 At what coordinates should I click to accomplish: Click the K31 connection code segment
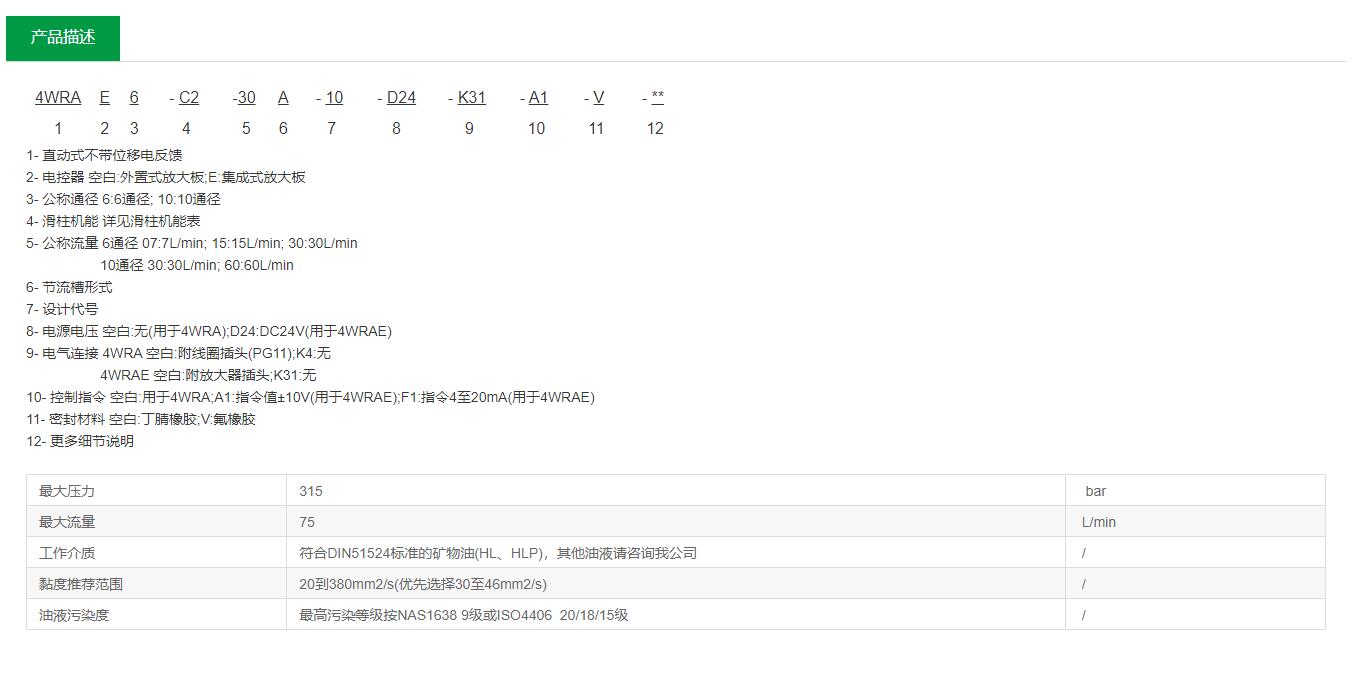pyautogui.click(x=472, y=98)
